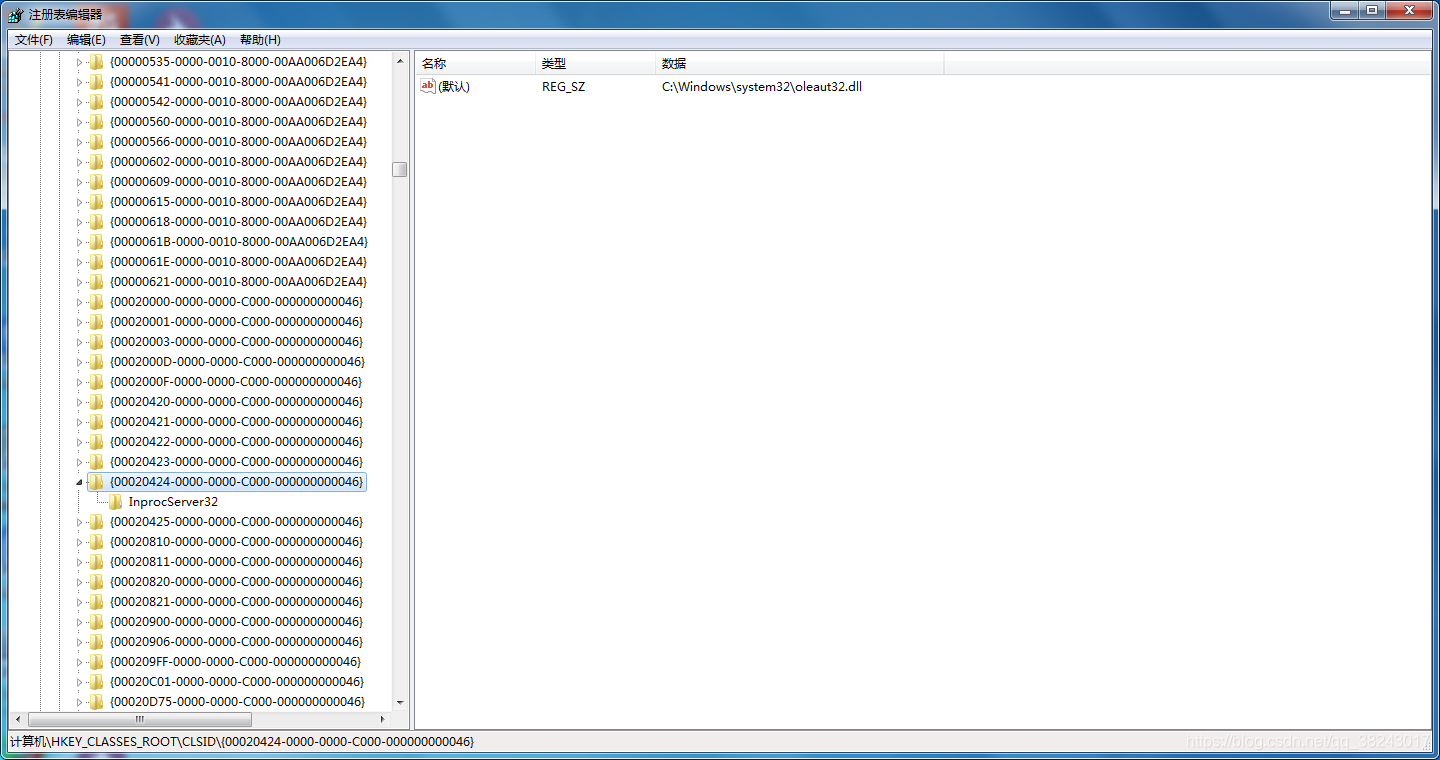This screenshot has width=1440, height=760.
Task: Click the 数据 column header
Action: (800, 64)
